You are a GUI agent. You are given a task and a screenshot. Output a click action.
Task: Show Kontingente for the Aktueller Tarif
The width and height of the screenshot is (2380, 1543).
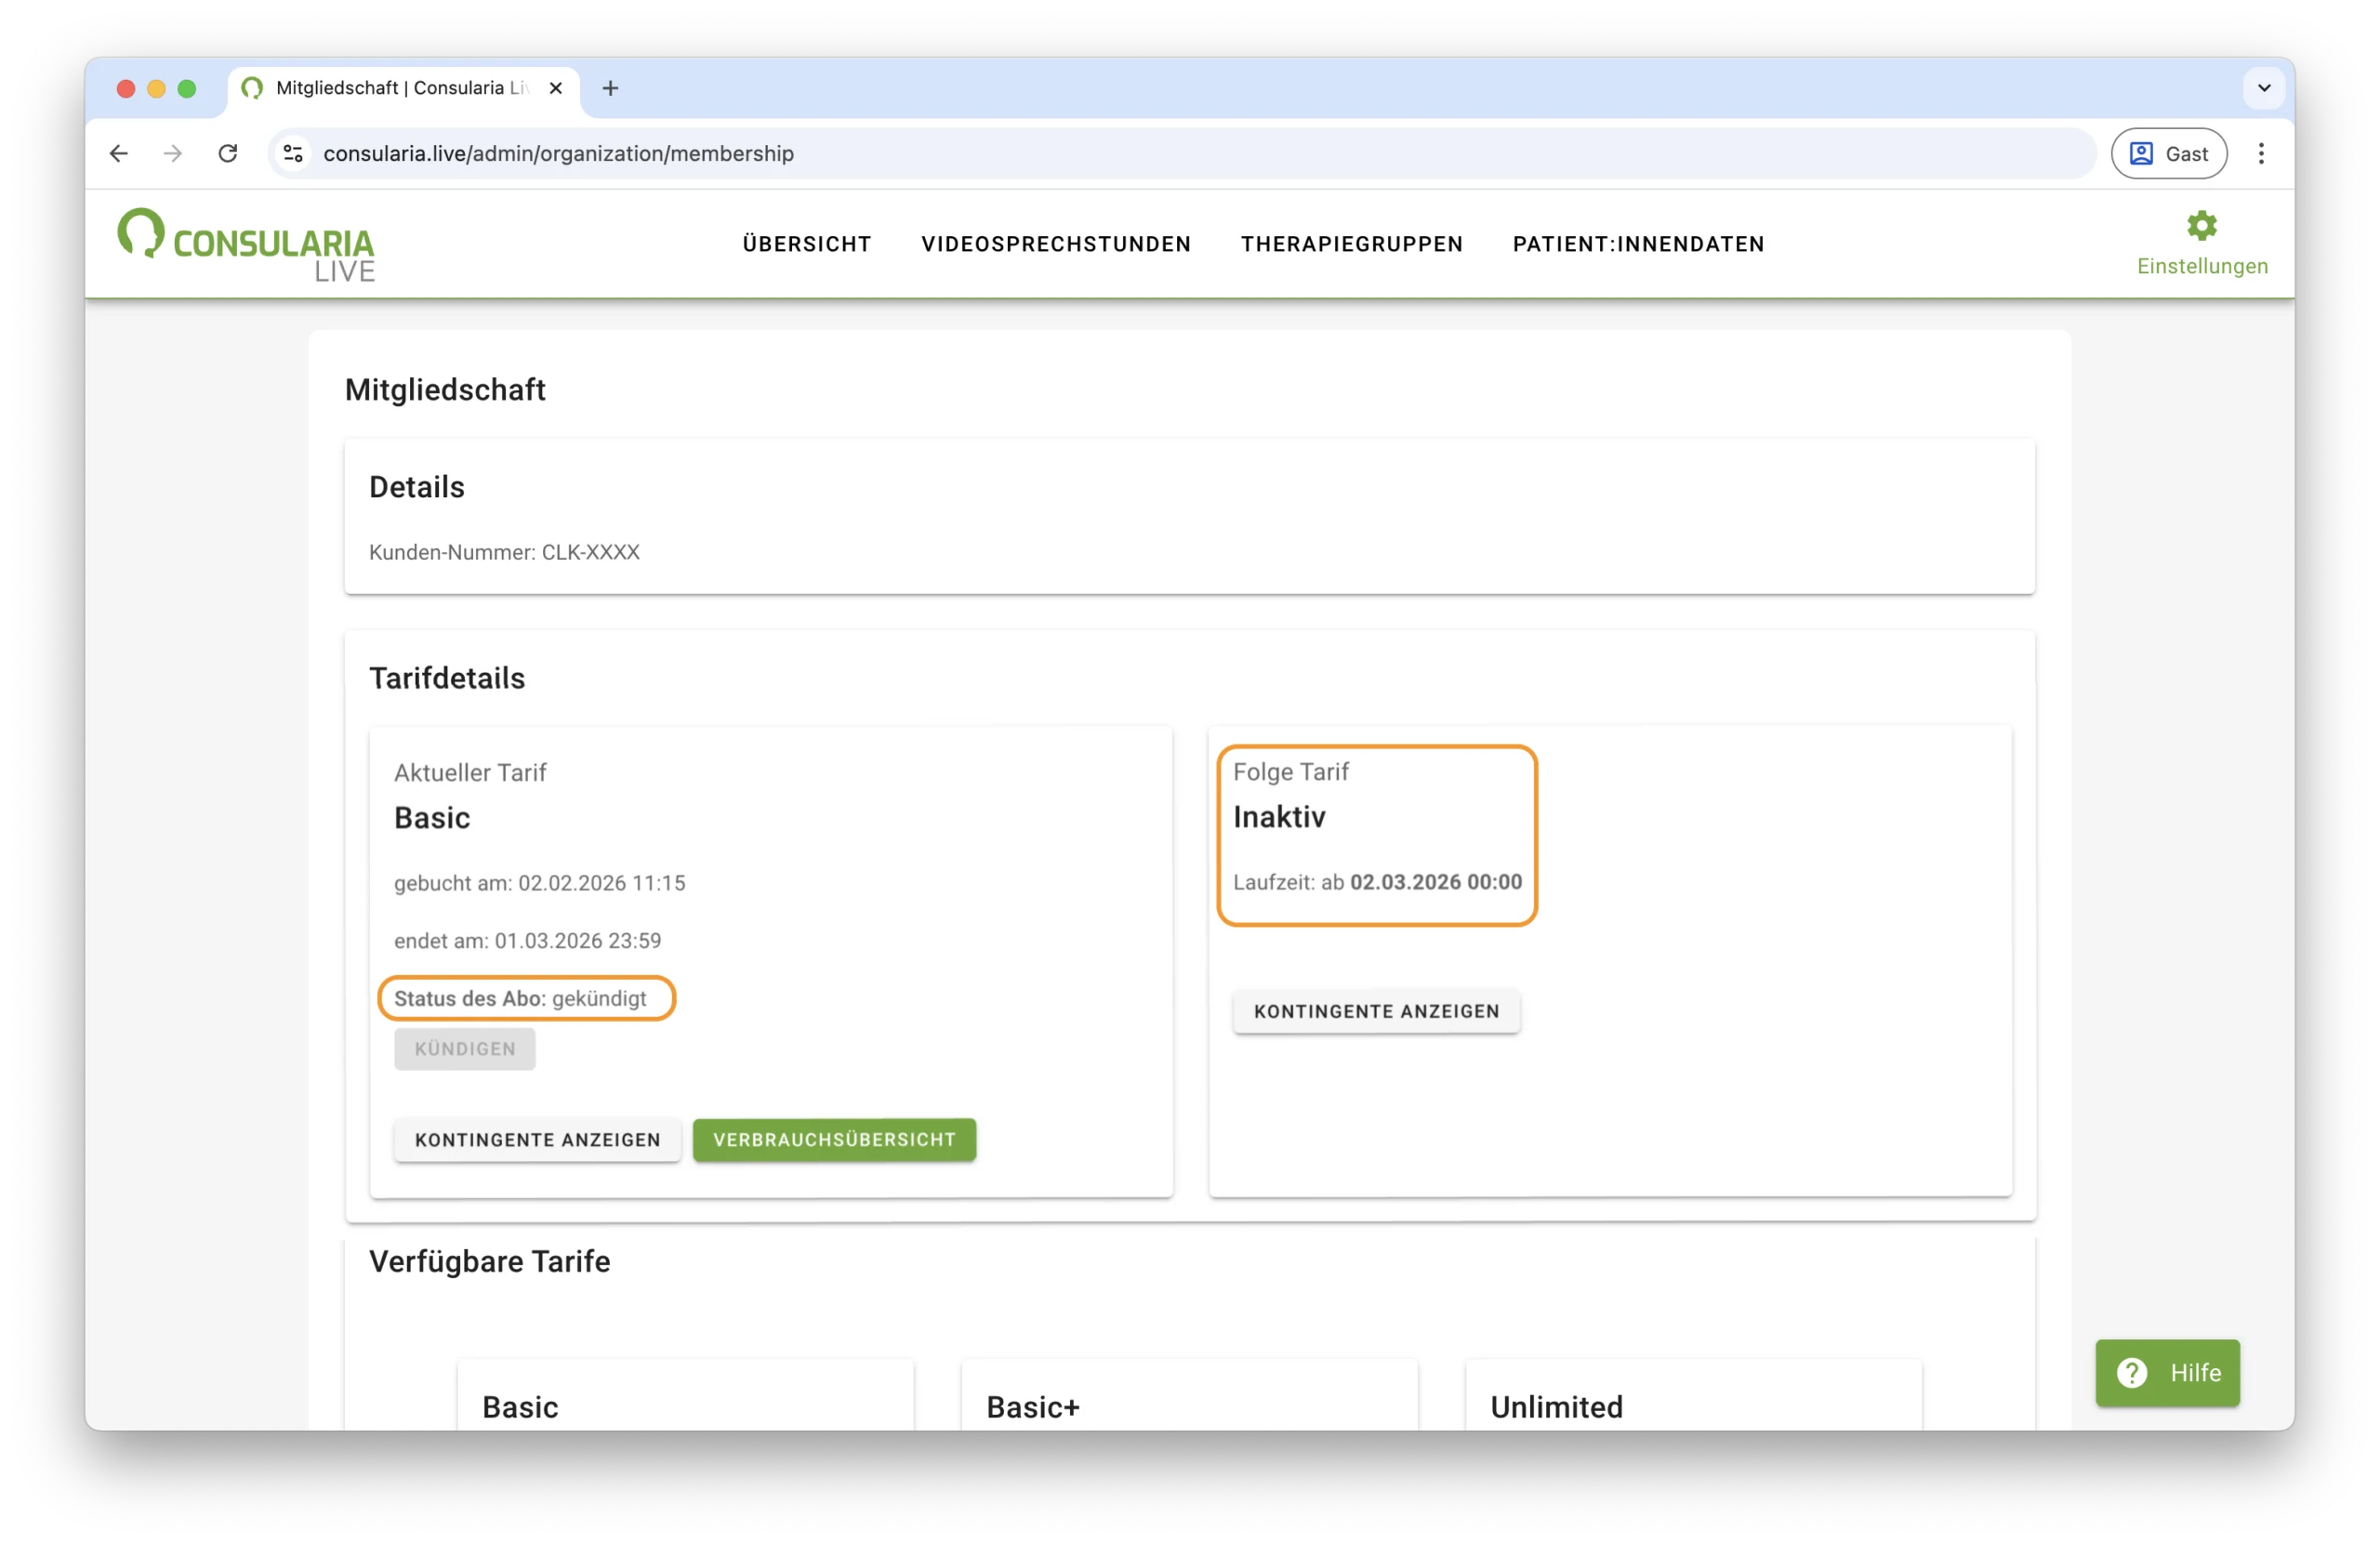pos(537,1139)
